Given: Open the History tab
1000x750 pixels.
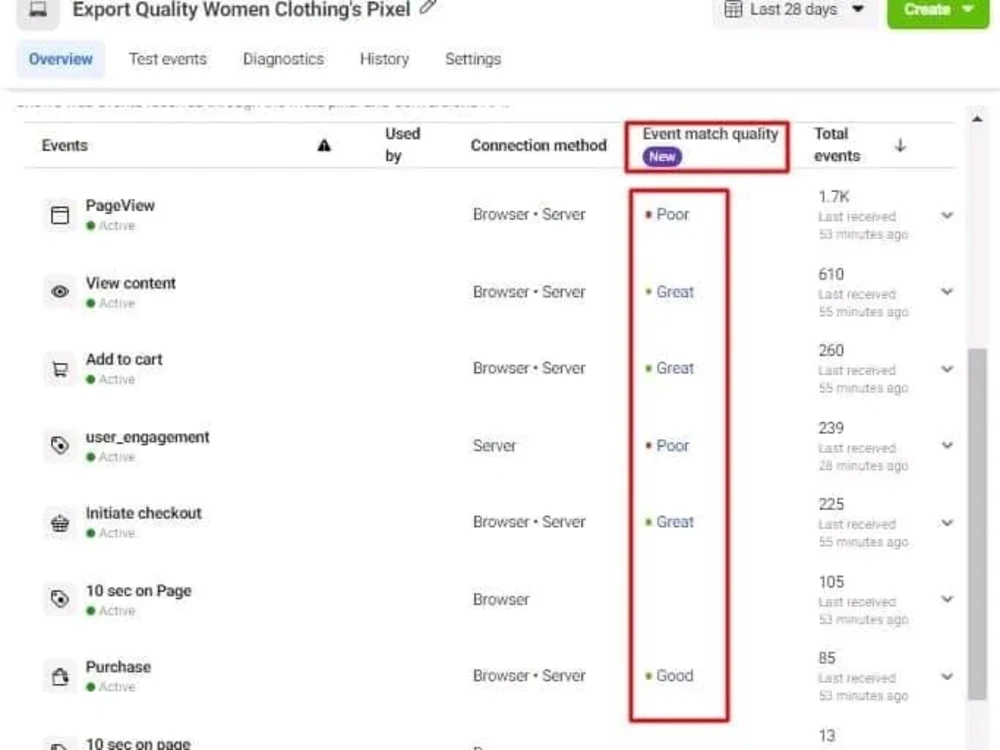Looking at the screenshot, I should (x=384, y=59).
